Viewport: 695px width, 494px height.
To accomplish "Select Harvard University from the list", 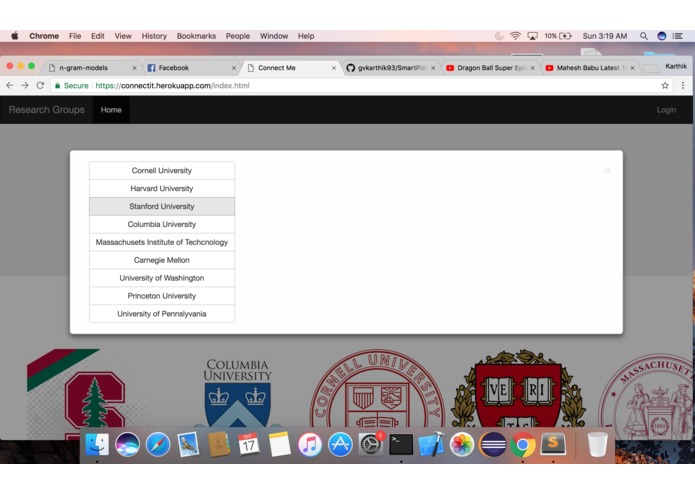I will [162, 189].
